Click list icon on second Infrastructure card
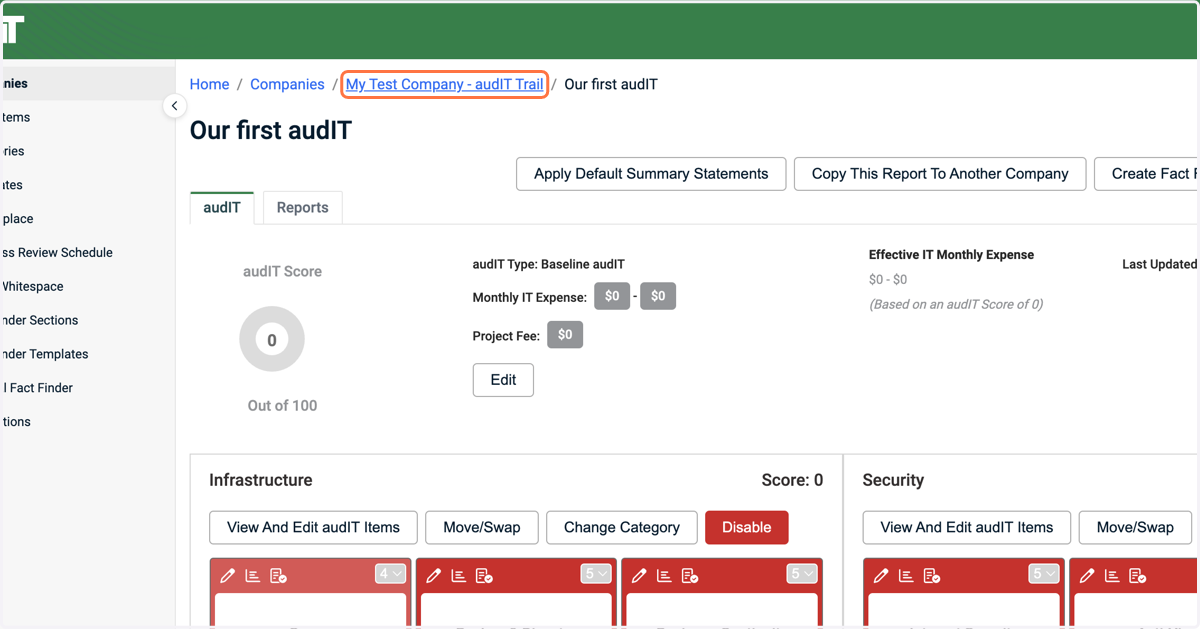Viewport: 1200px width, 629px height. [459, 575]
